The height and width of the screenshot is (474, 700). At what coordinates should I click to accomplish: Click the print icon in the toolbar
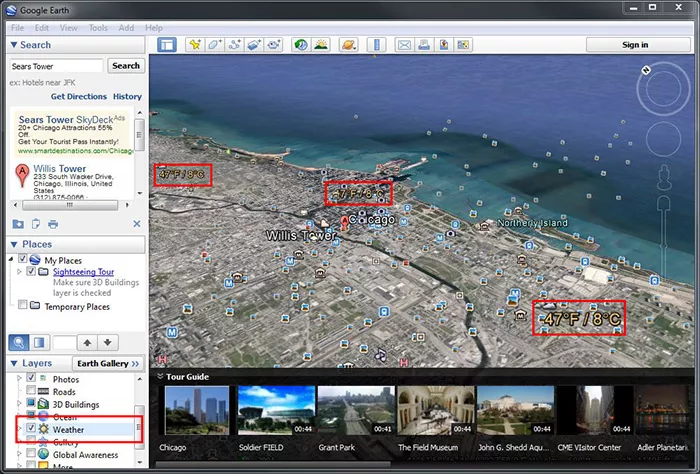(424, 45)
